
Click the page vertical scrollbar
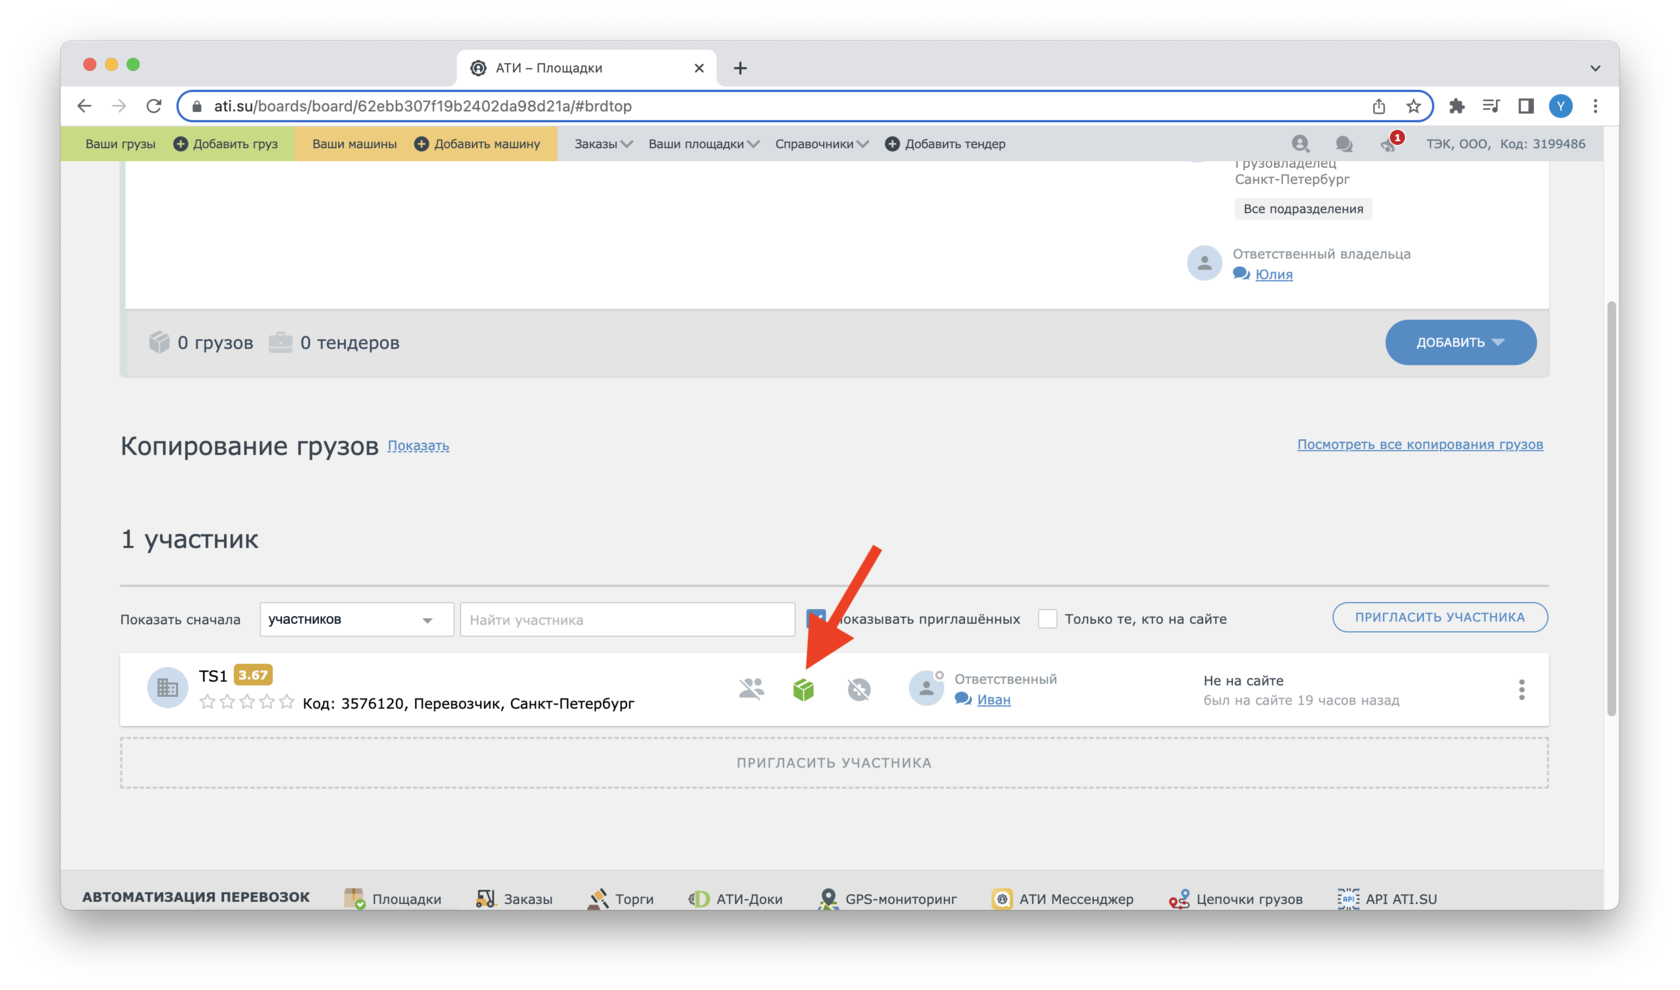click(x=1611, y=509)
